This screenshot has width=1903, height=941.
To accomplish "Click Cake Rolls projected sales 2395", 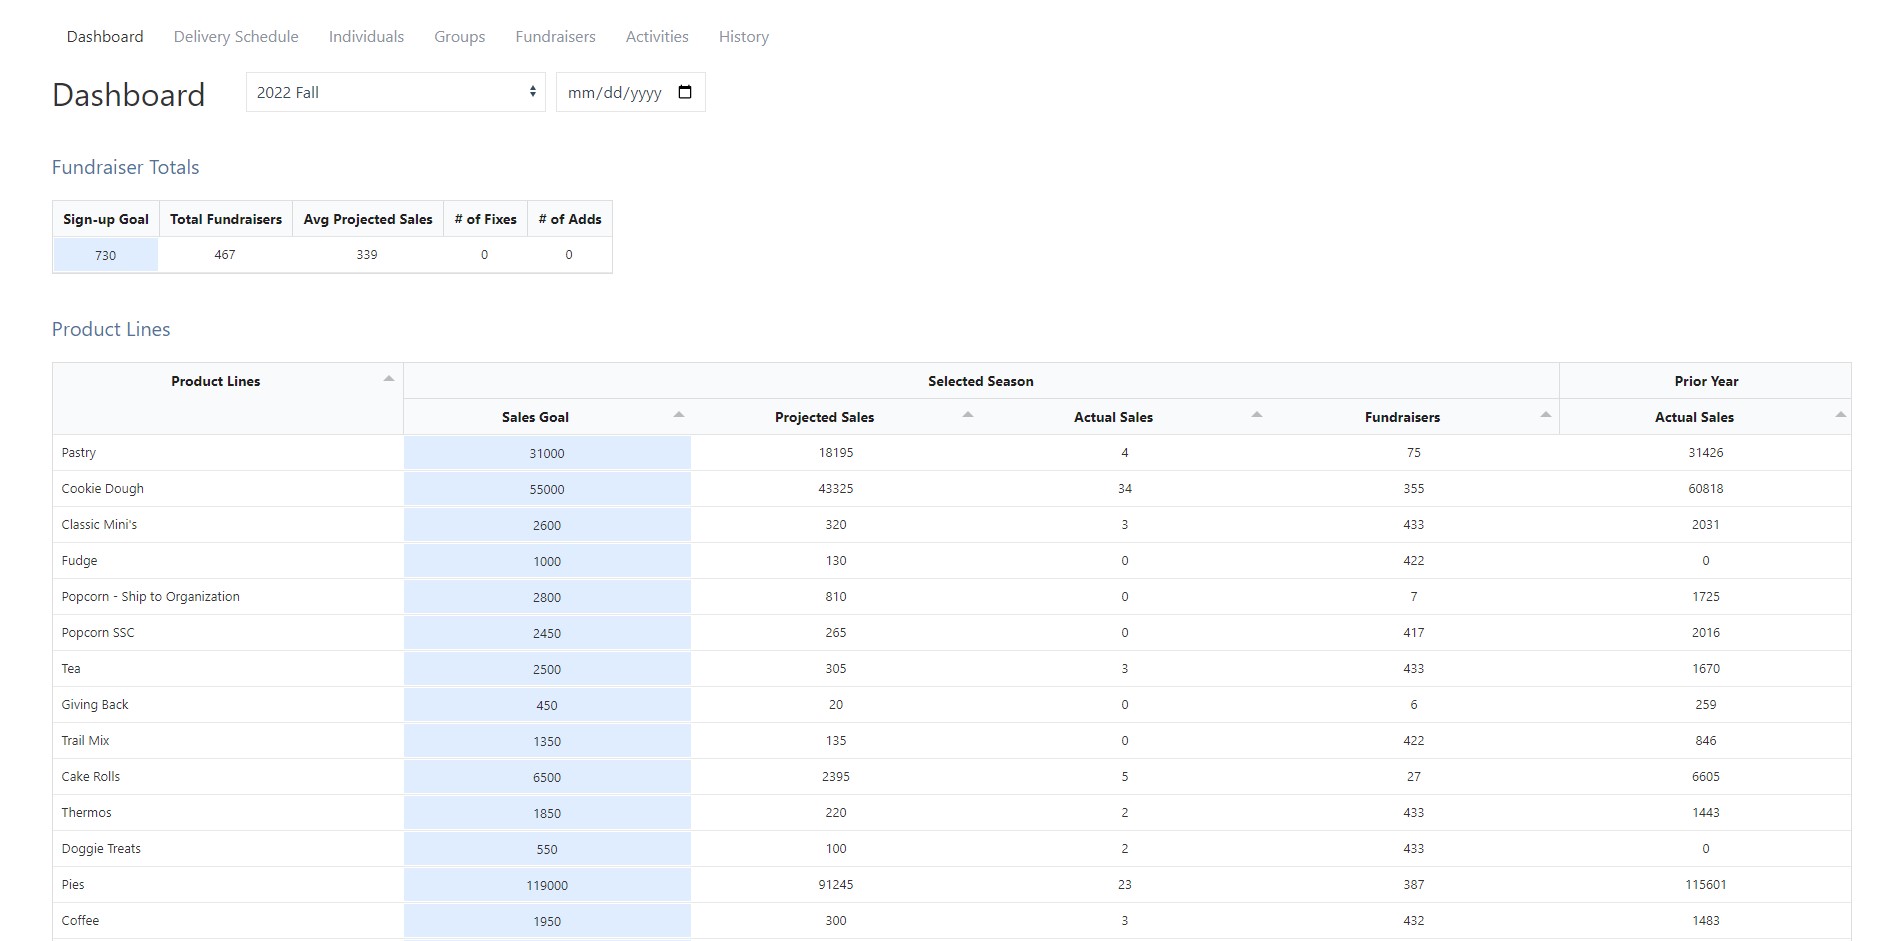I will click(x=836, y=776).
